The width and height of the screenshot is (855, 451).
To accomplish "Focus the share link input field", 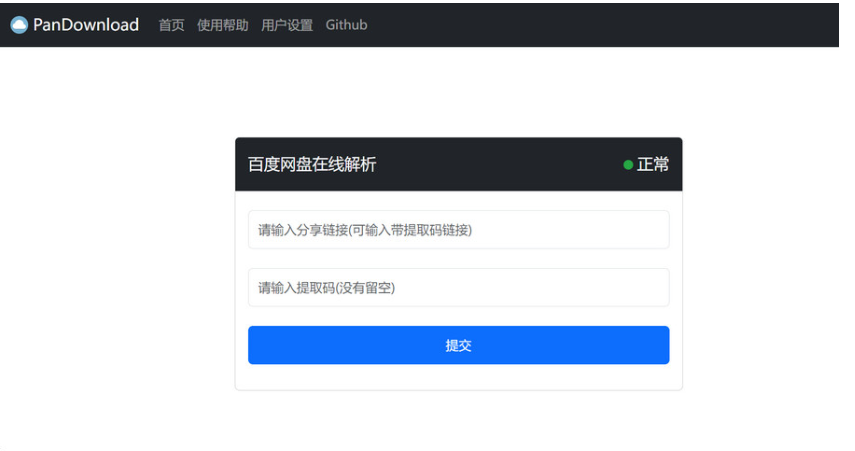I will [x=459, y=230].
